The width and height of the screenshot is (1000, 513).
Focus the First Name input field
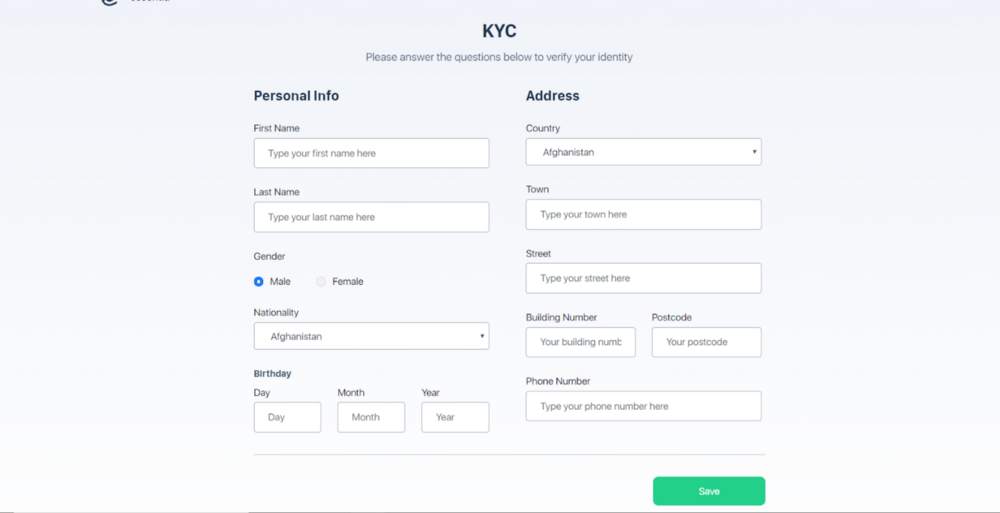[x=371, y=153]
